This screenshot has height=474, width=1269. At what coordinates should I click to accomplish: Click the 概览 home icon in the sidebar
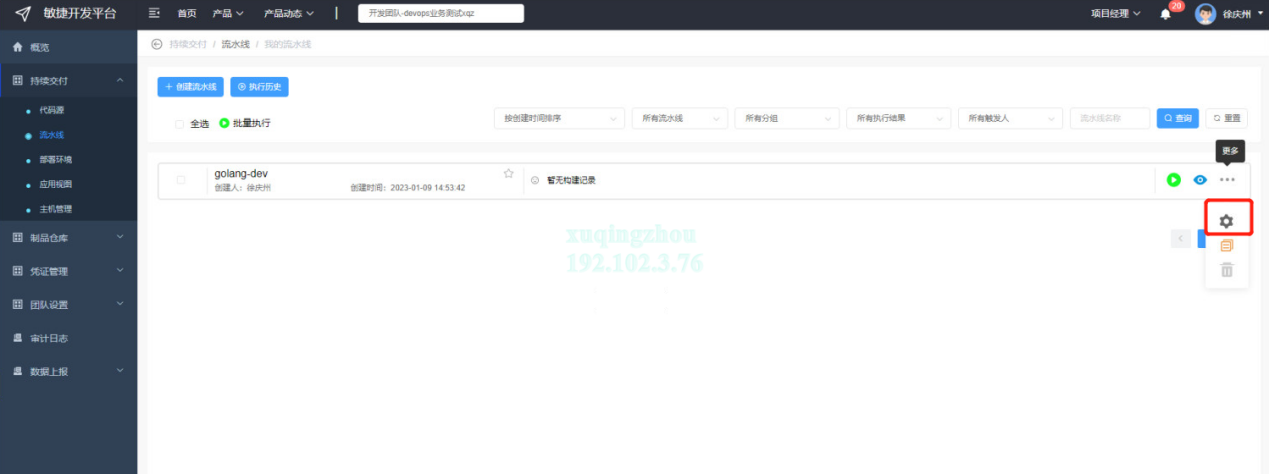(18, 47)
